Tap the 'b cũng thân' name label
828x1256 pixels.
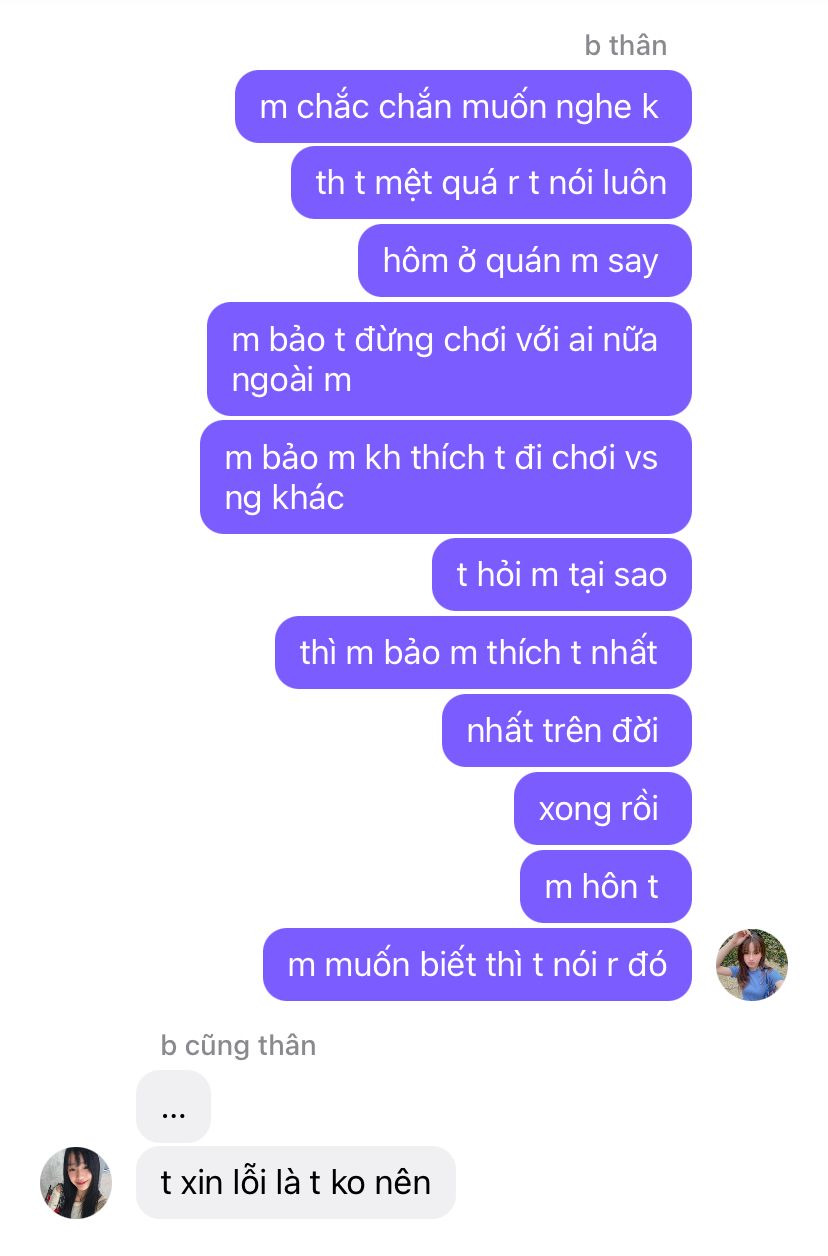tap(238, 1045)
